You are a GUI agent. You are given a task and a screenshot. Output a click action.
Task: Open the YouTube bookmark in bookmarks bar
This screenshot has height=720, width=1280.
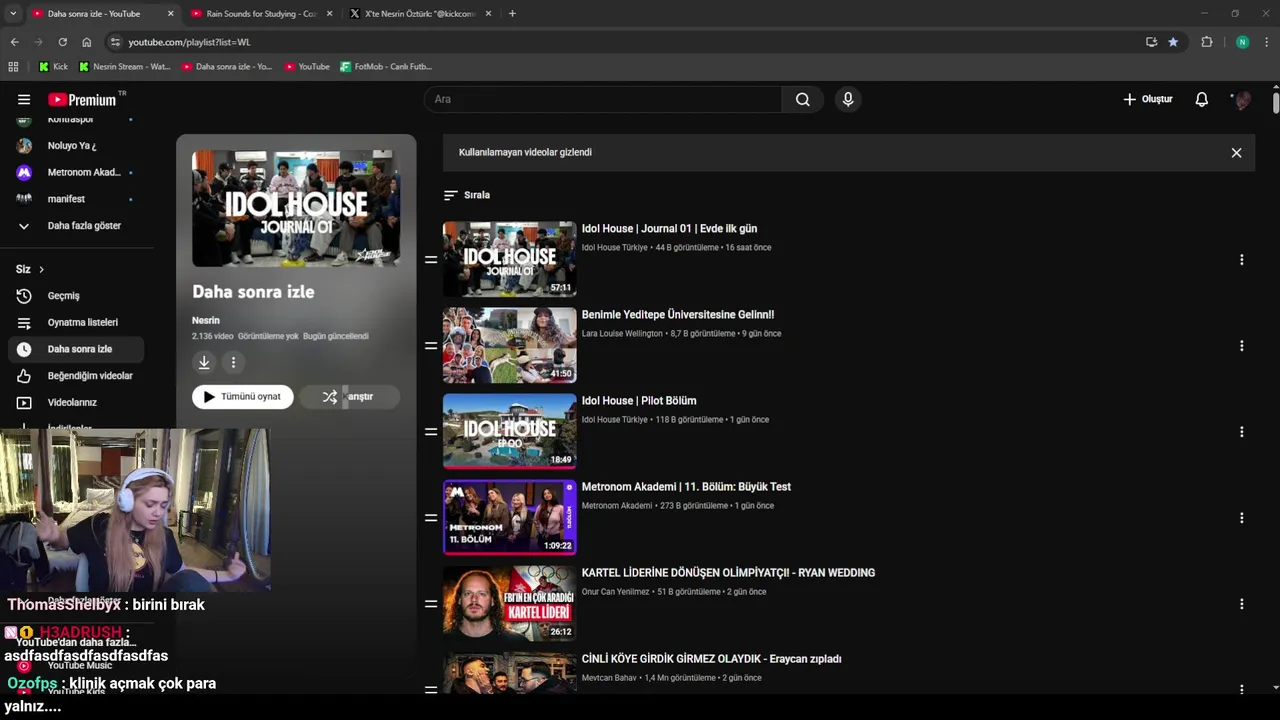tap(307, 67)
